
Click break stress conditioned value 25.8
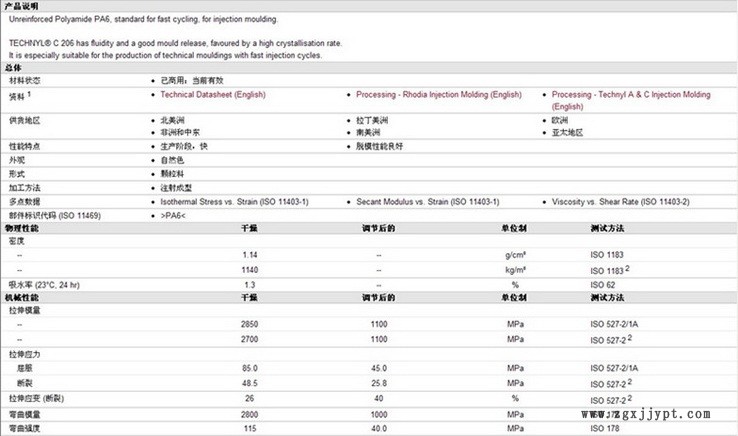(x=379, y=383)
